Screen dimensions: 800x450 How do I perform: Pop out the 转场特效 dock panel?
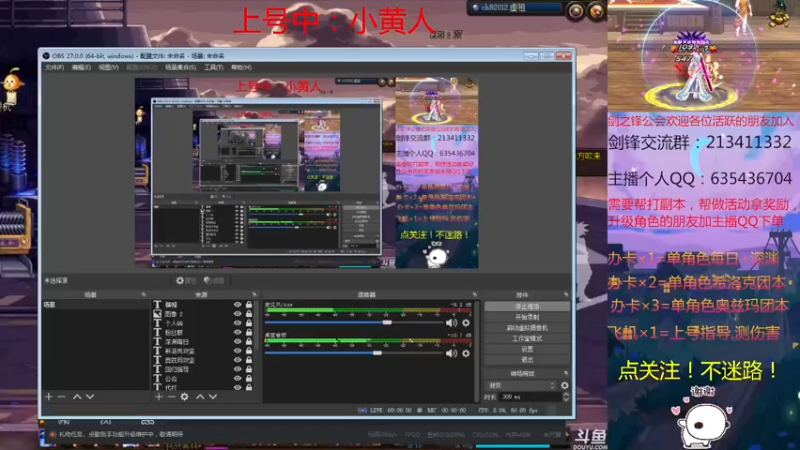tap(566, 373)
